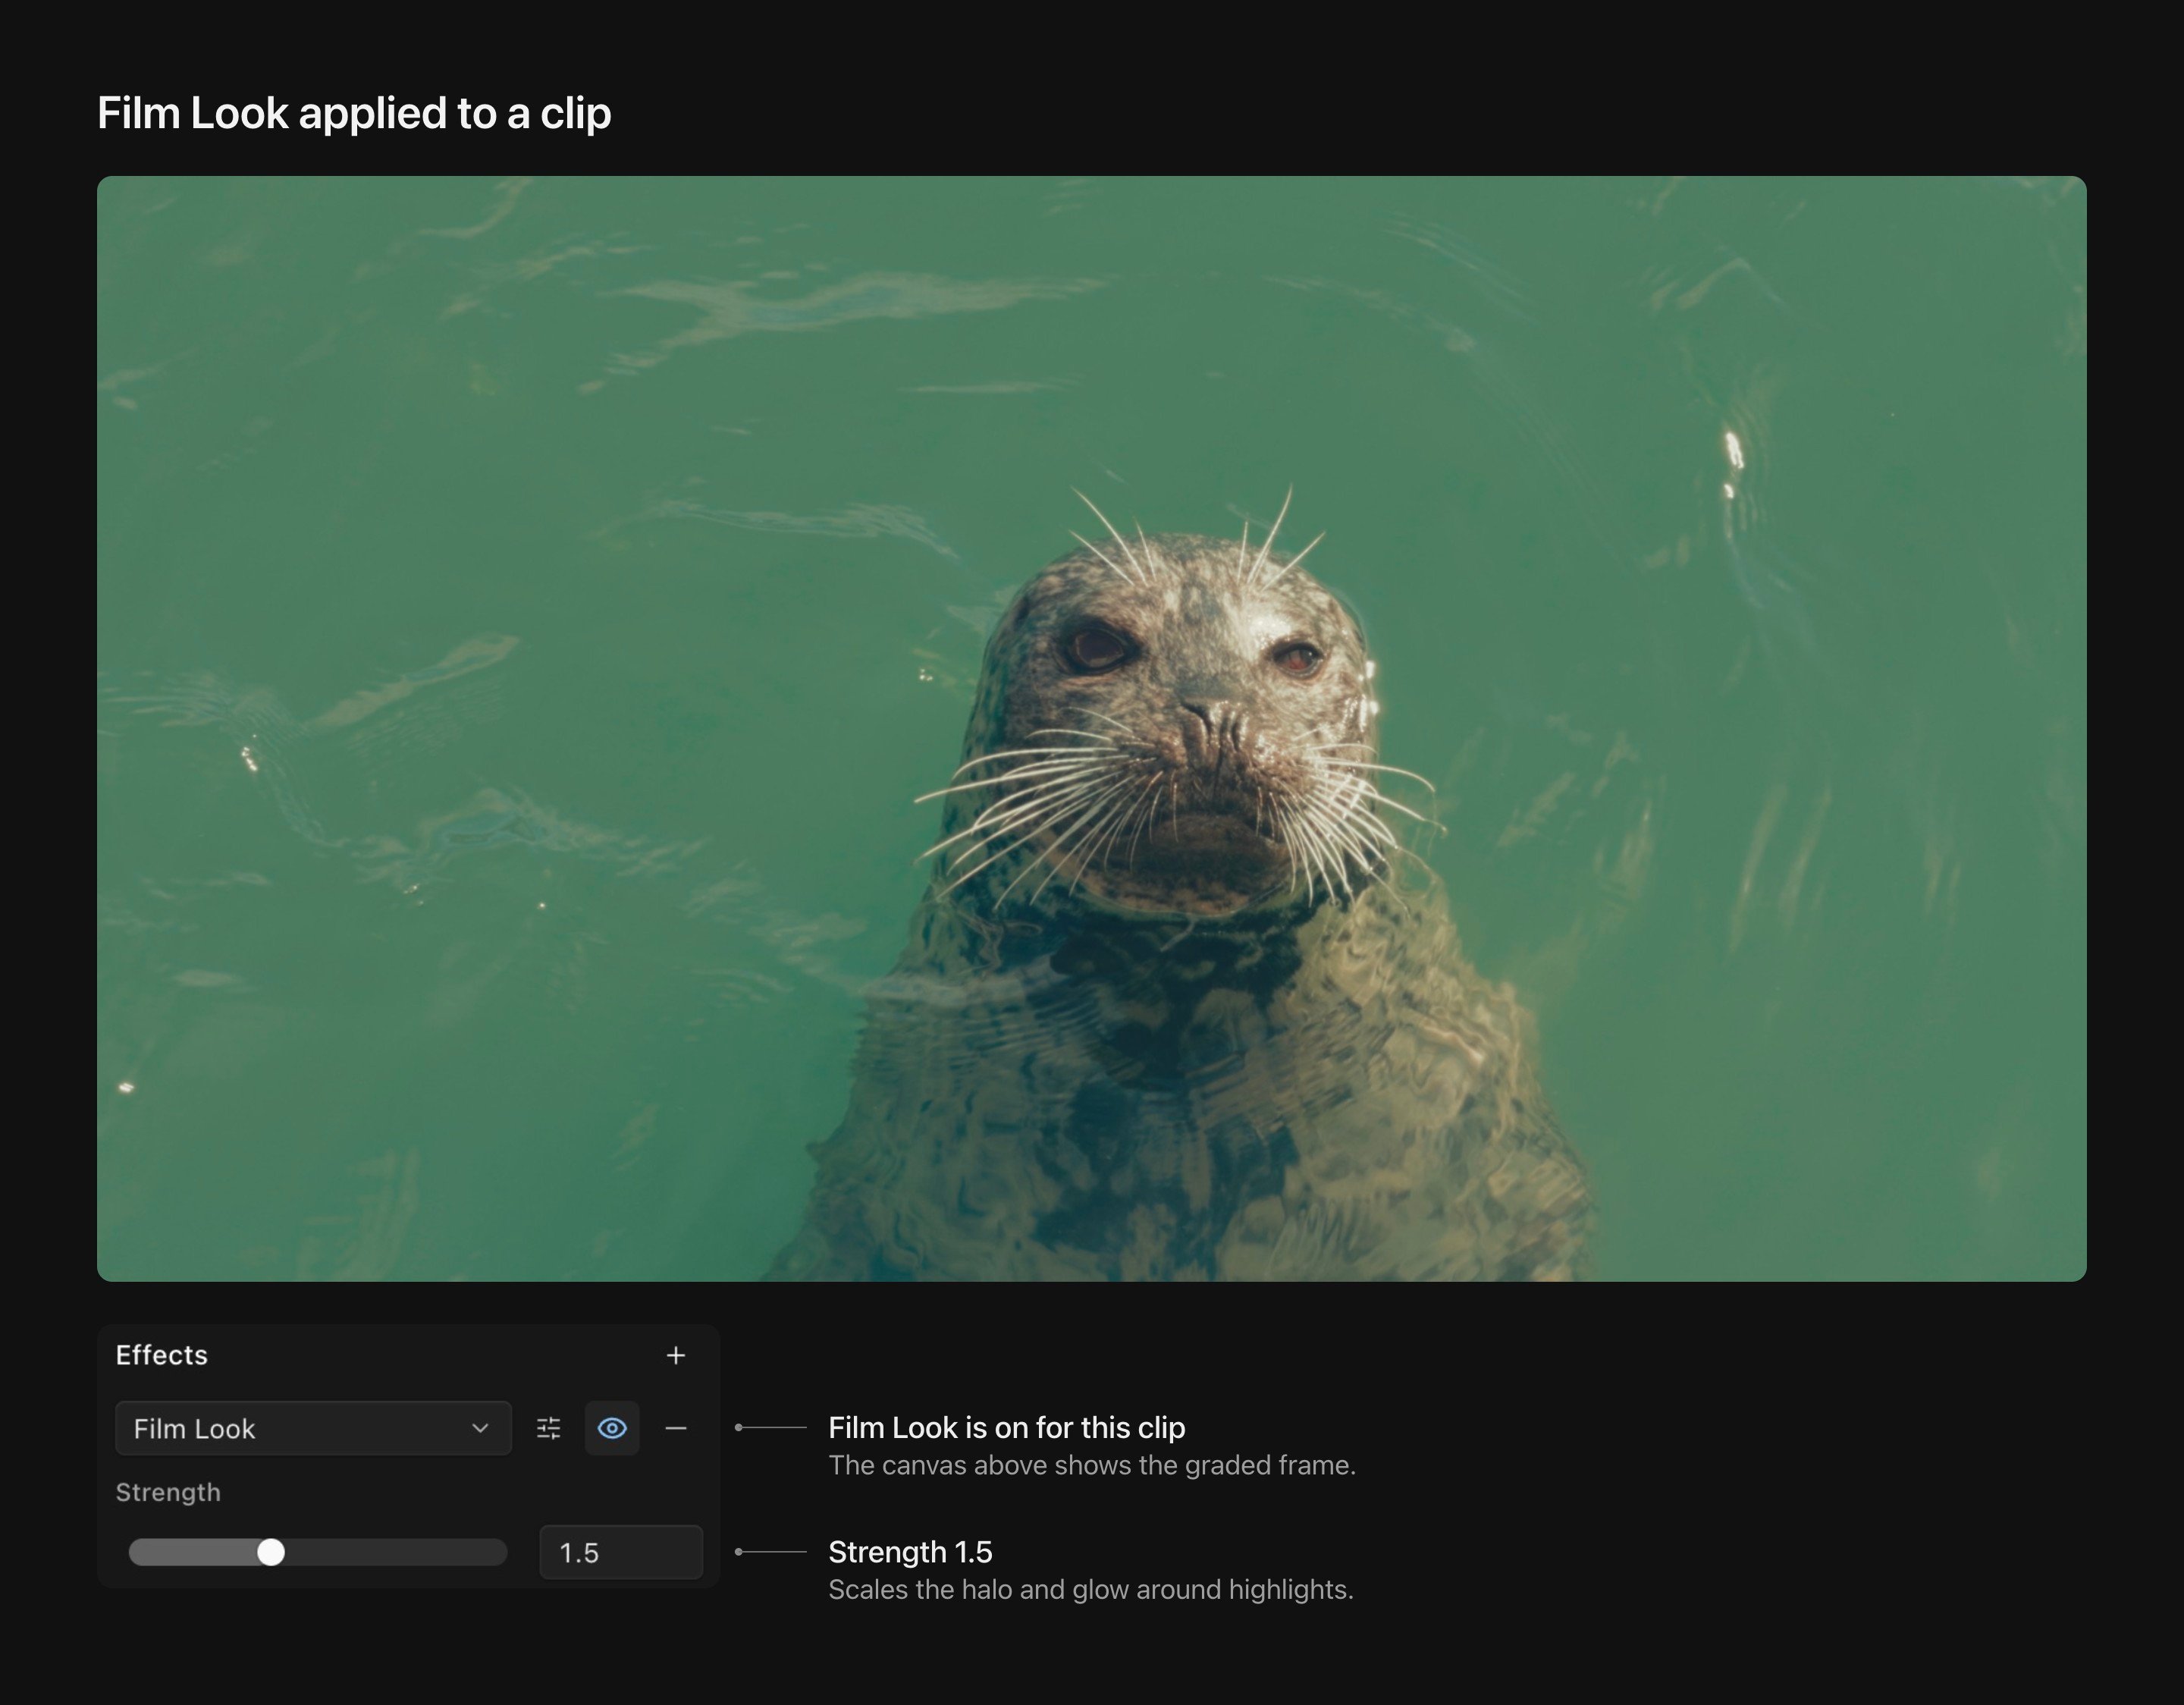The width and height of the screenshot is (2184, 1705).
Task: Click the seal clip preview canvas
Action: [1092, 728]
